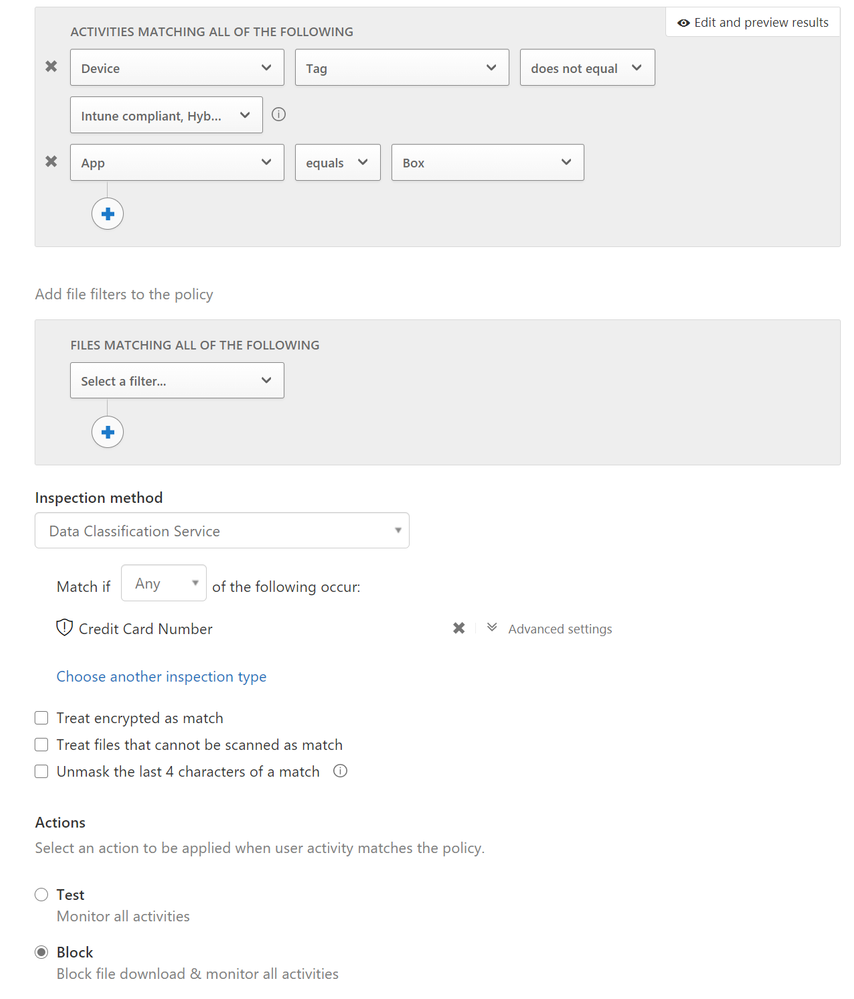The width and height of the screenshot is (854, 999).
Task: Open the Select a filter dropdown
Action: pos(177,381)
